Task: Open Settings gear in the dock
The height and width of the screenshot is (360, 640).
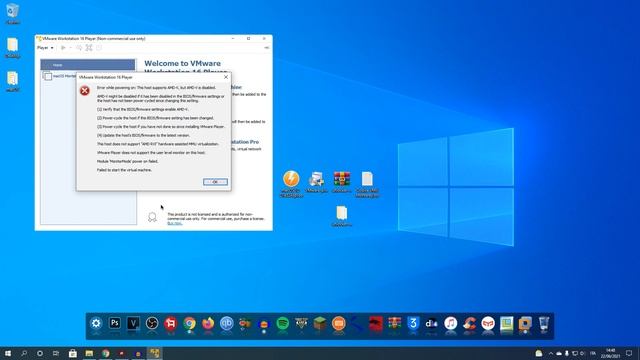Action: click(96, 323)
